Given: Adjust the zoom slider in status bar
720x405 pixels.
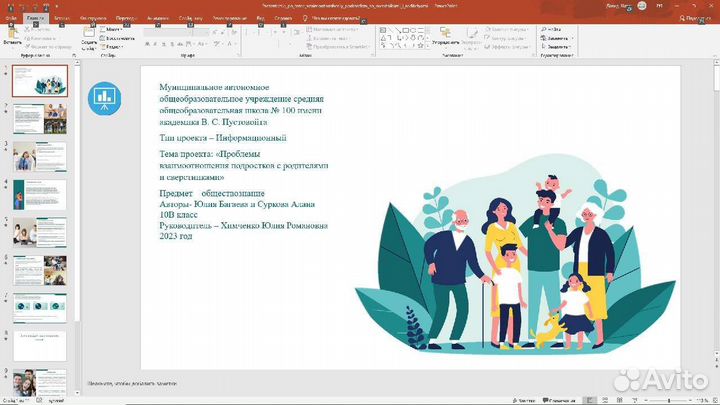Looking at the screenshot, I should [x=669, y=401].
